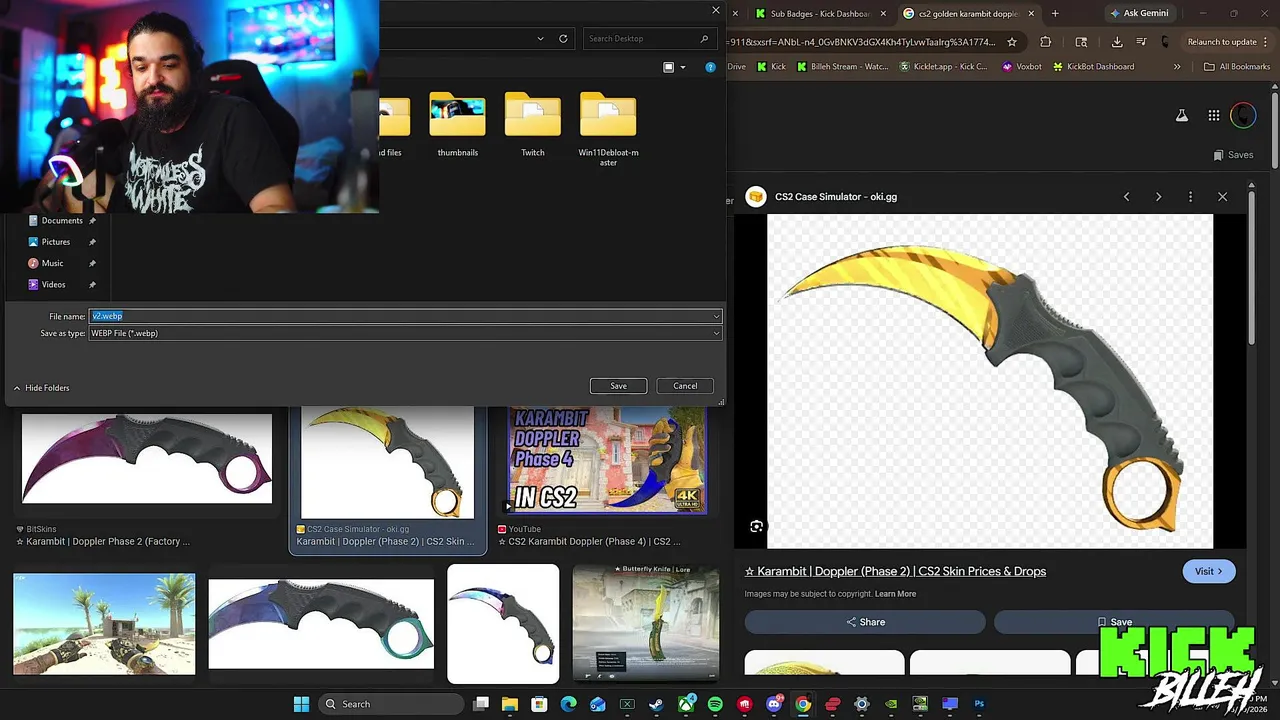This screenshot has height=720, width=1280.
Task: Open KickBot Dashboard bookmark
Action: point(1093,67)
